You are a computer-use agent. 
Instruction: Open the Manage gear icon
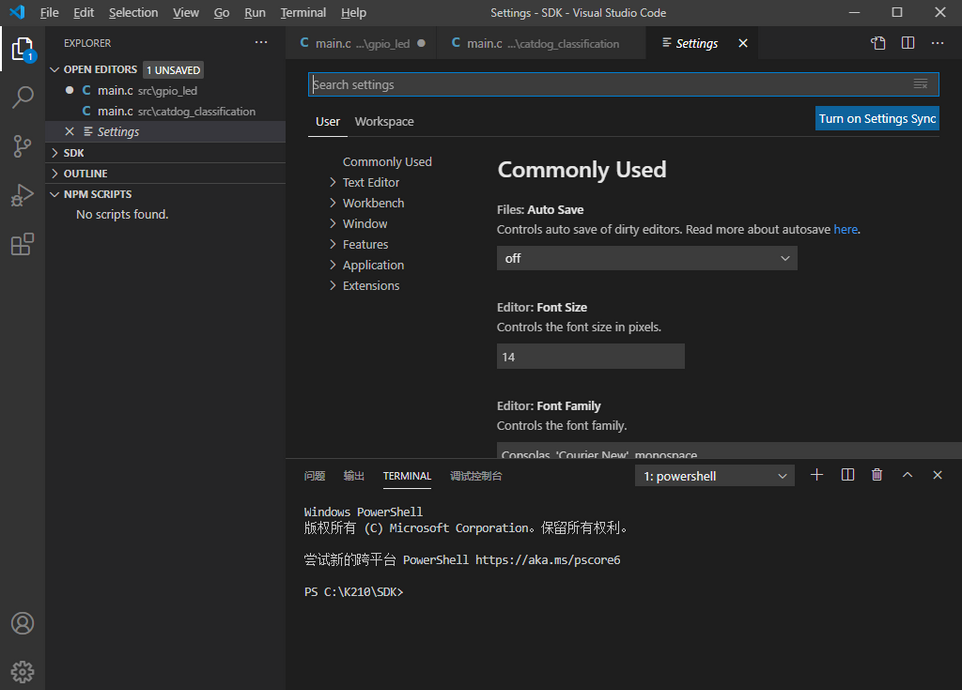point(23,672)
